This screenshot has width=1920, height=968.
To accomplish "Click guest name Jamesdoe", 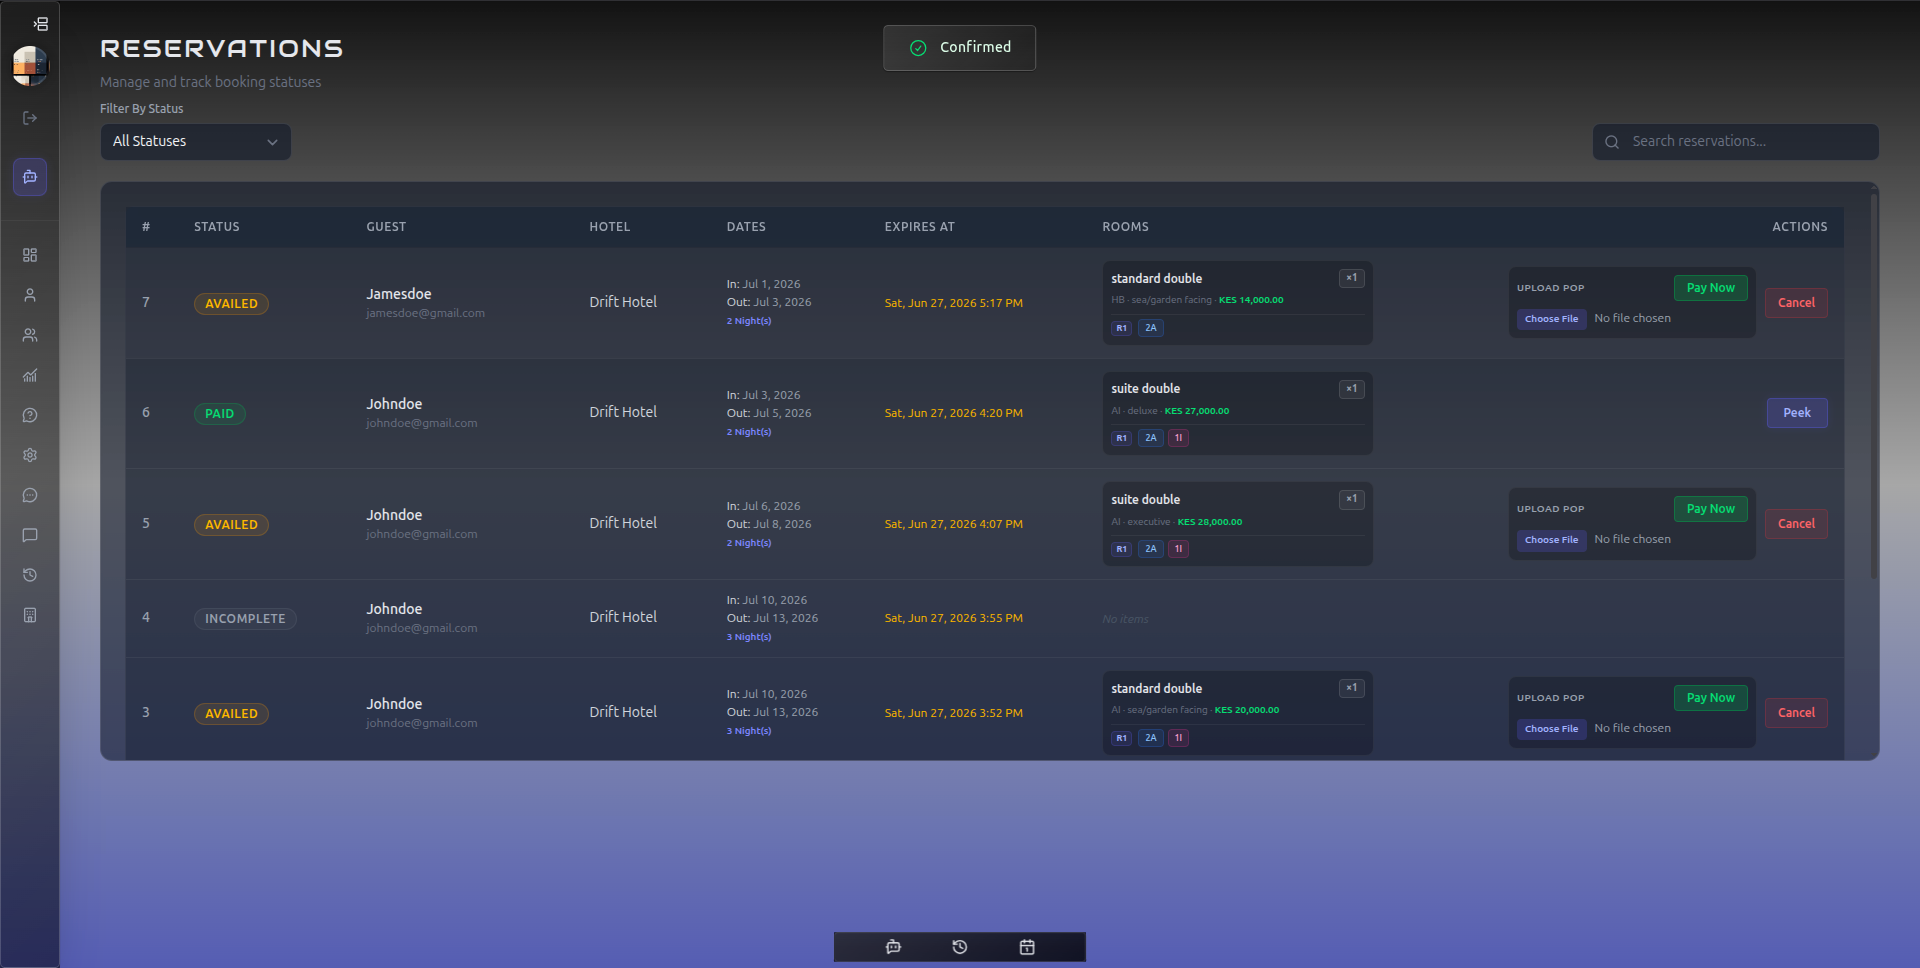I will (x=399, y=294).
